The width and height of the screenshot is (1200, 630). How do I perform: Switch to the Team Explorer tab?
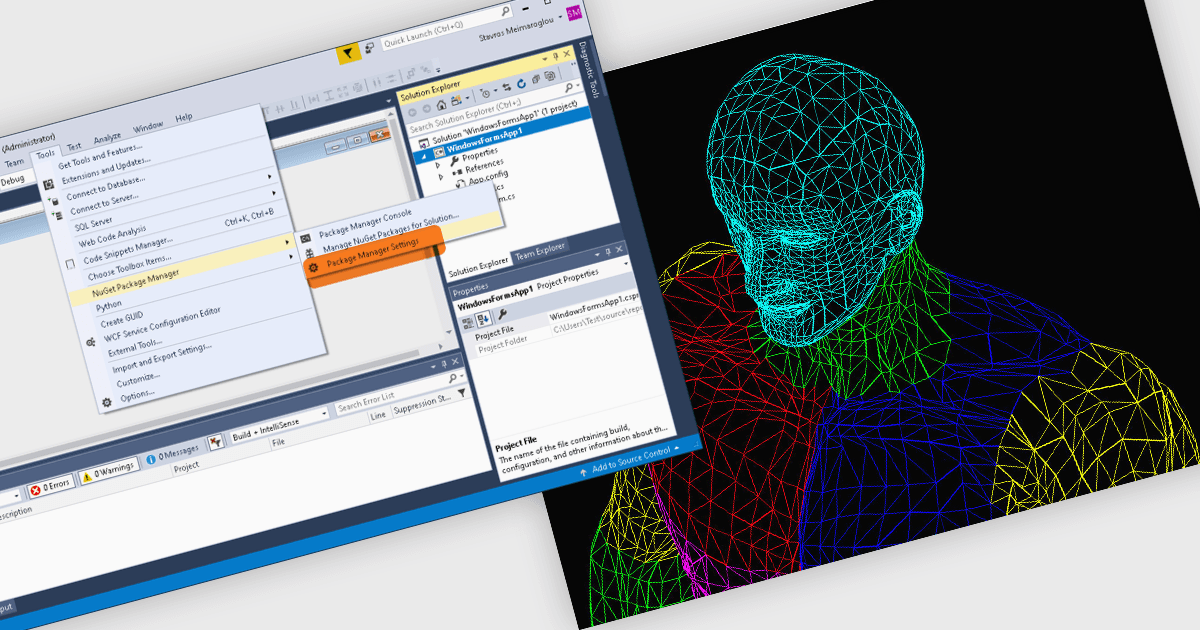(x=540, y=251)
